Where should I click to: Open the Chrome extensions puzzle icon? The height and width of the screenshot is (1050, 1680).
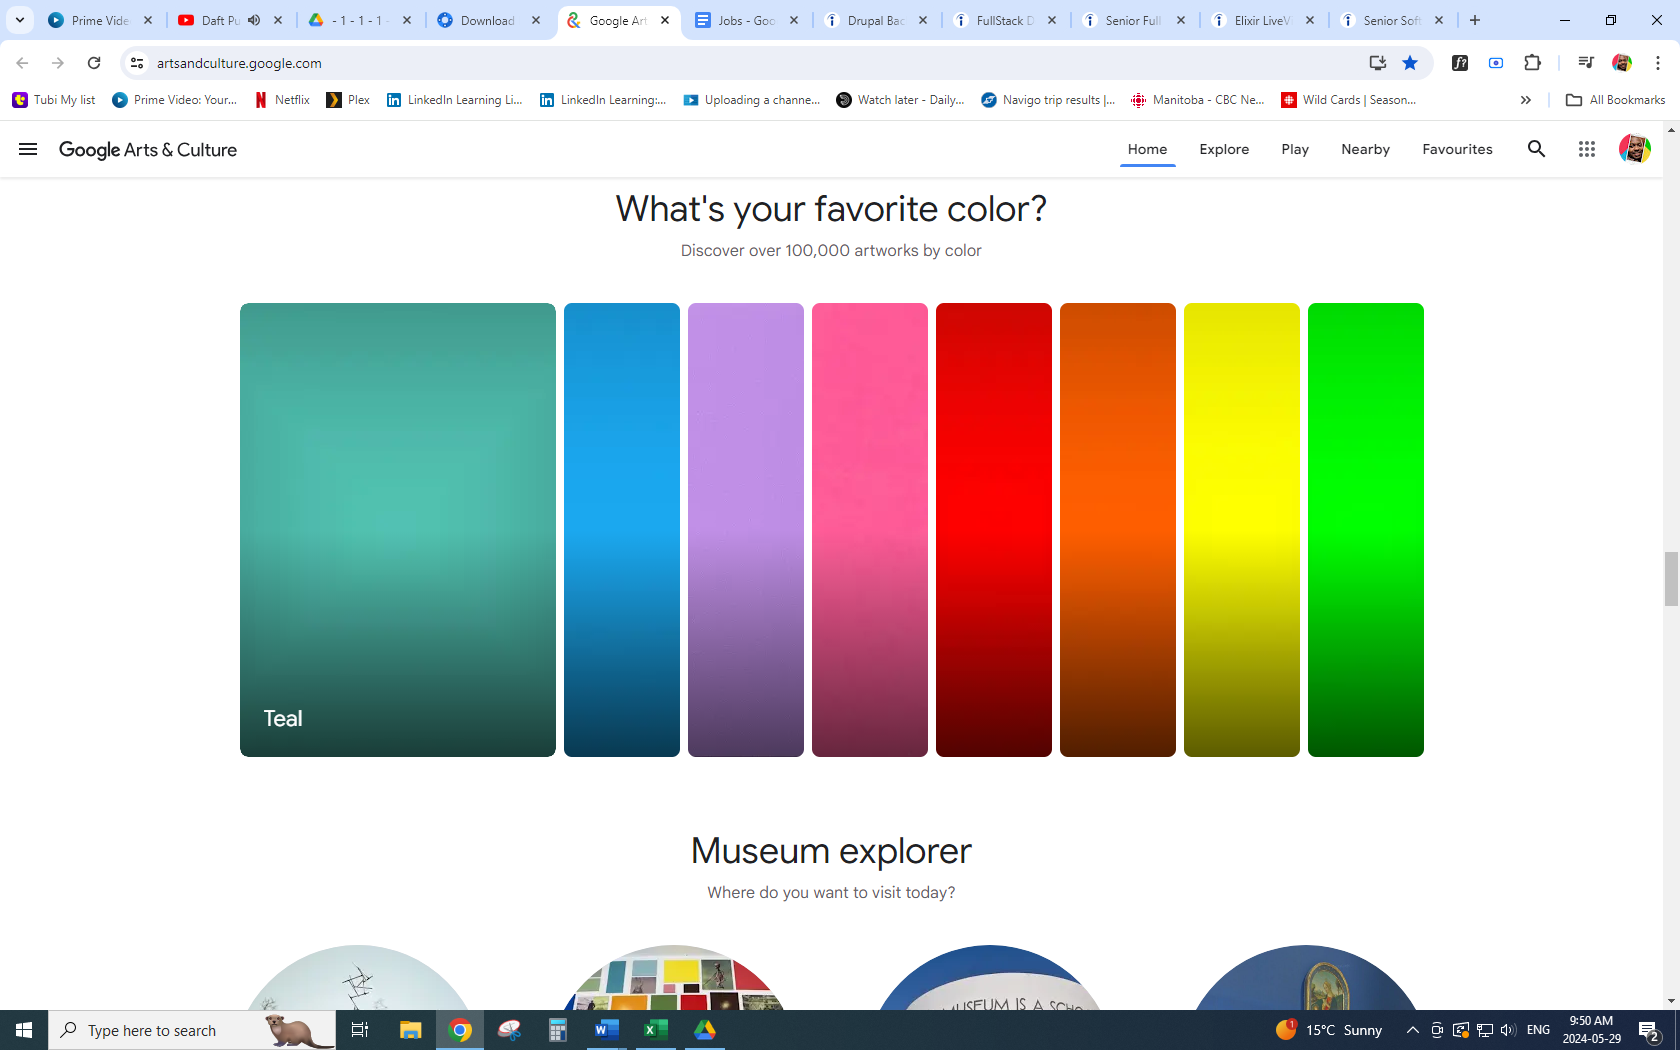click(1532, 63)
